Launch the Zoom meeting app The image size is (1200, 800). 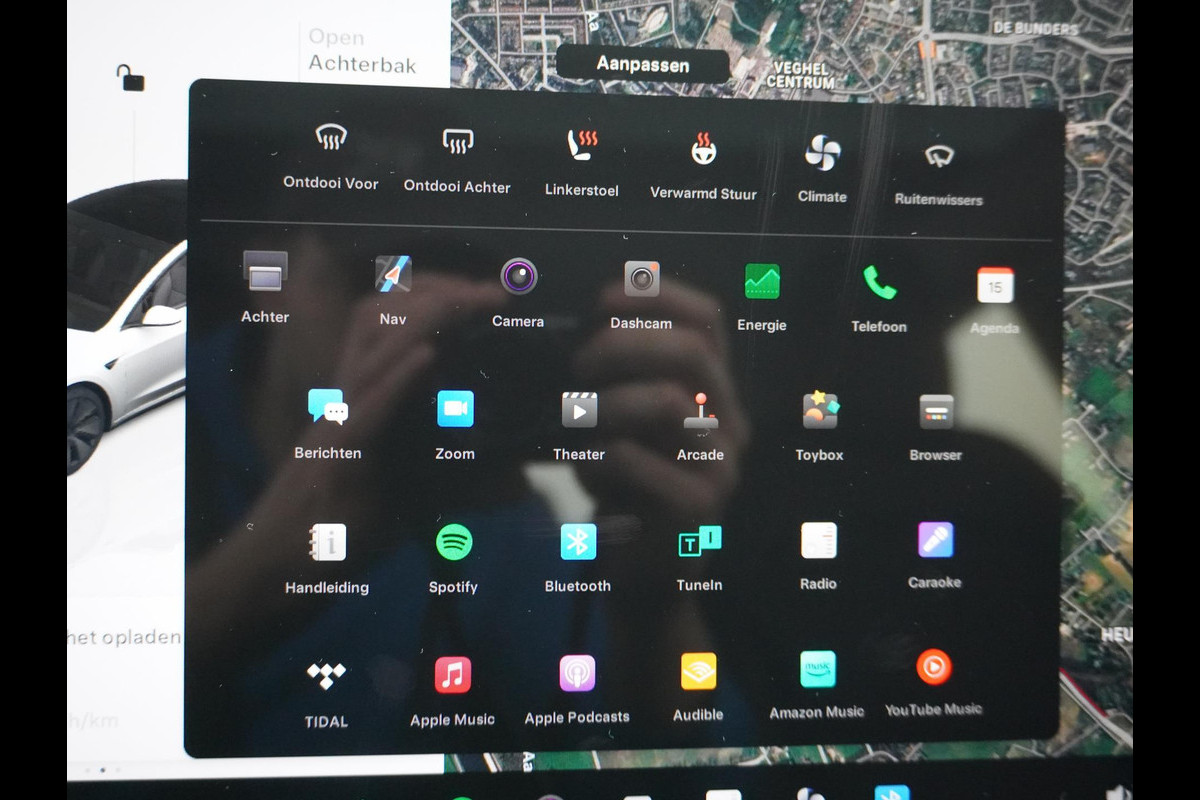(x=455, y=409)
